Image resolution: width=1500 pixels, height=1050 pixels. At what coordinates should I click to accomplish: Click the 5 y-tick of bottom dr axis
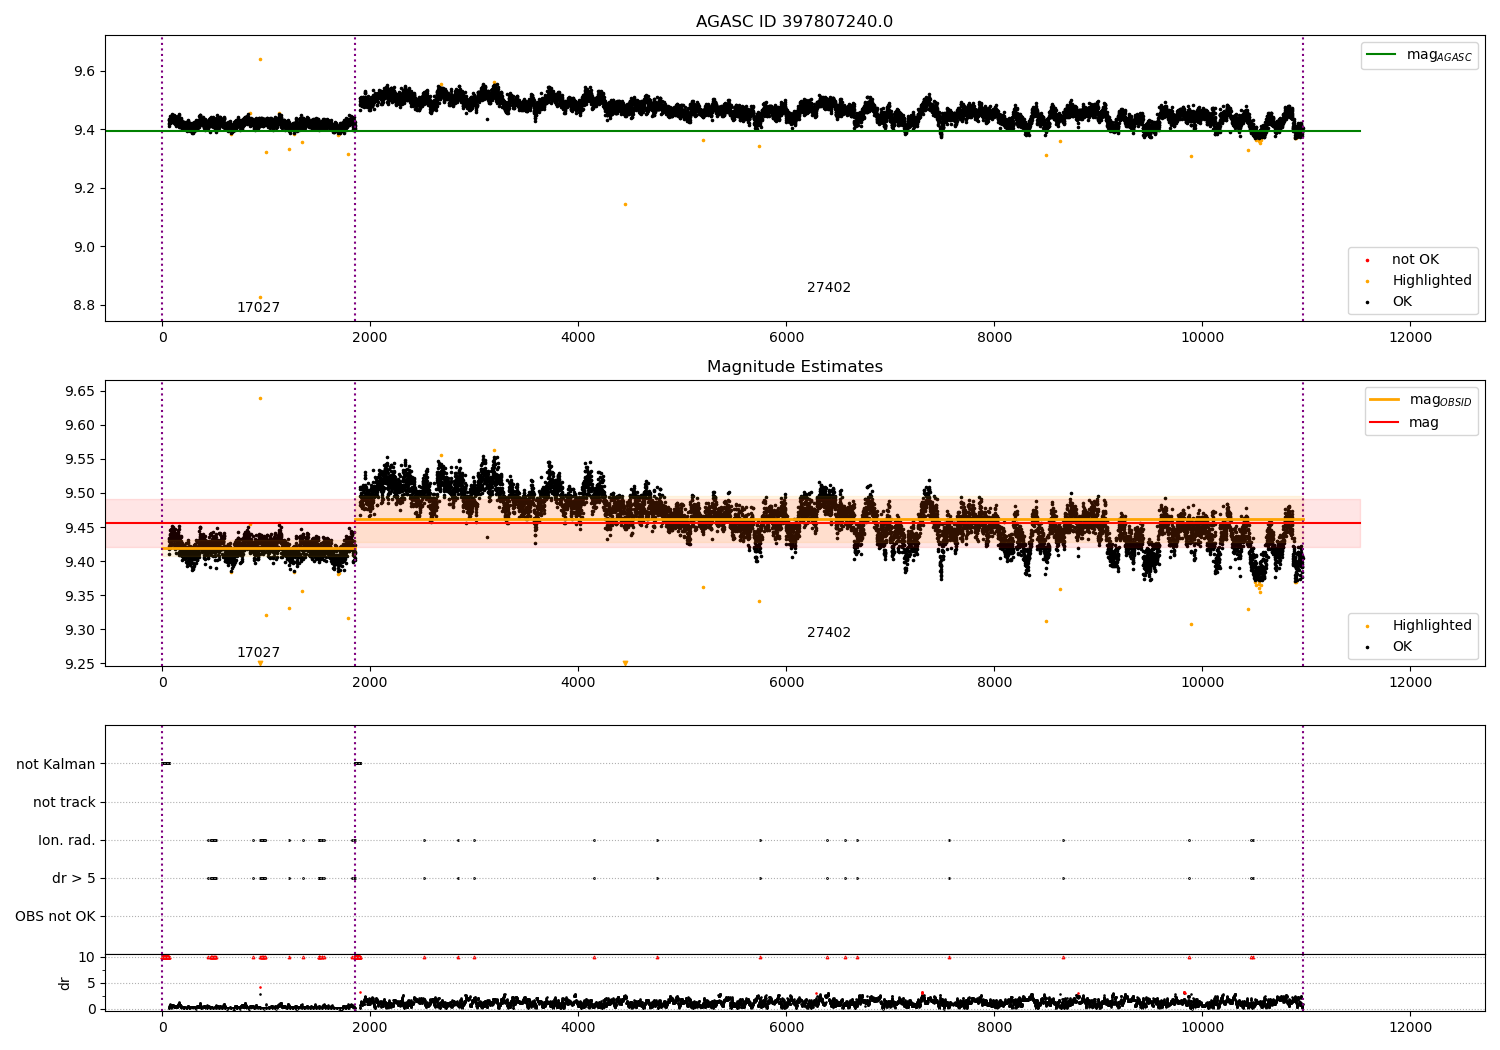[x=91, y=983]
